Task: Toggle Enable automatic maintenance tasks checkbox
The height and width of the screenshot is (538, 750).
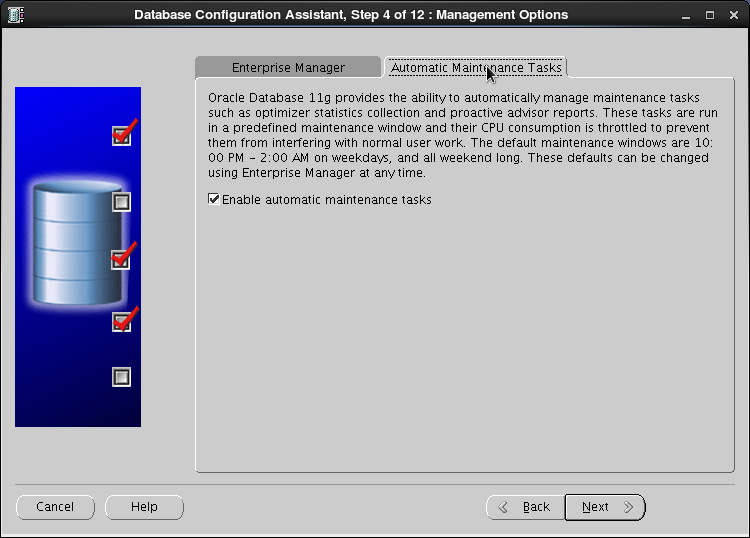Action: point(214,199)
